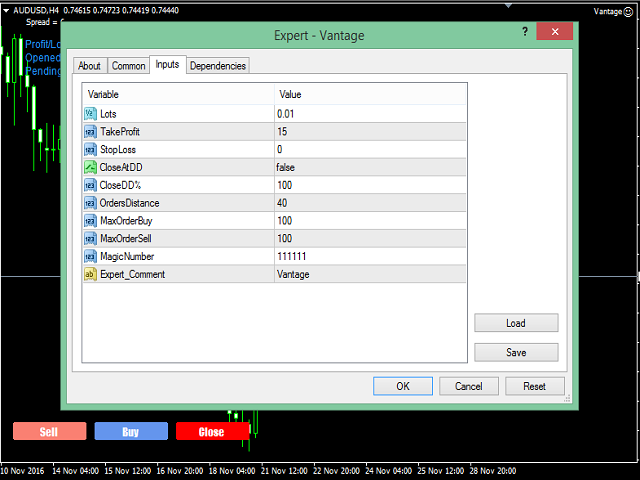
Task: Select the Lots value field 0.01
Action: [x=370, y=114]
